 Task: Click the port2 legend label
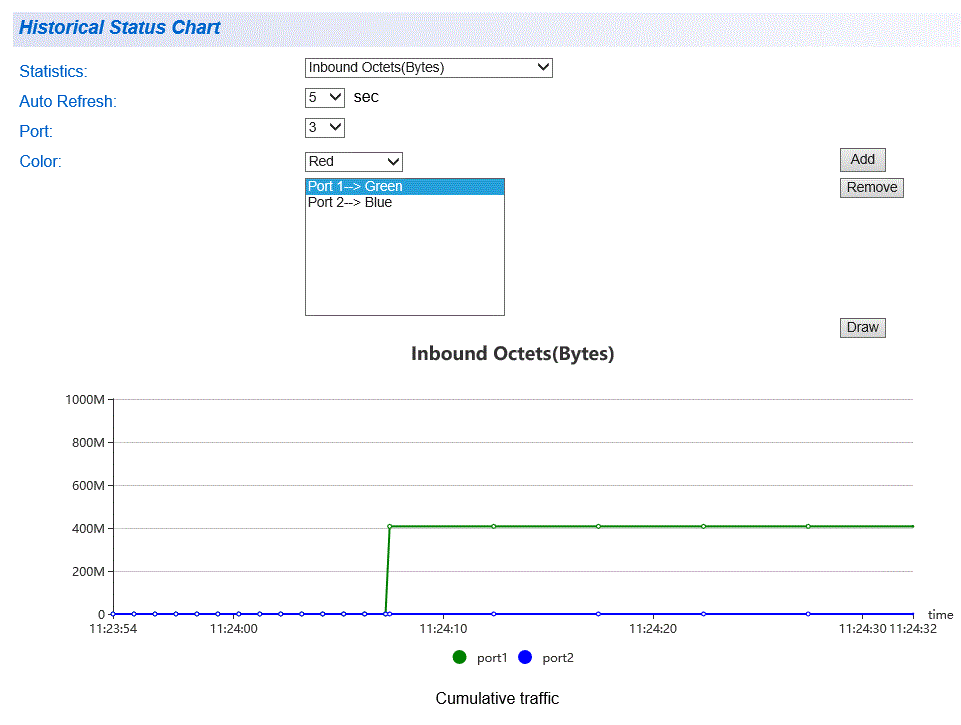point(558,658)
